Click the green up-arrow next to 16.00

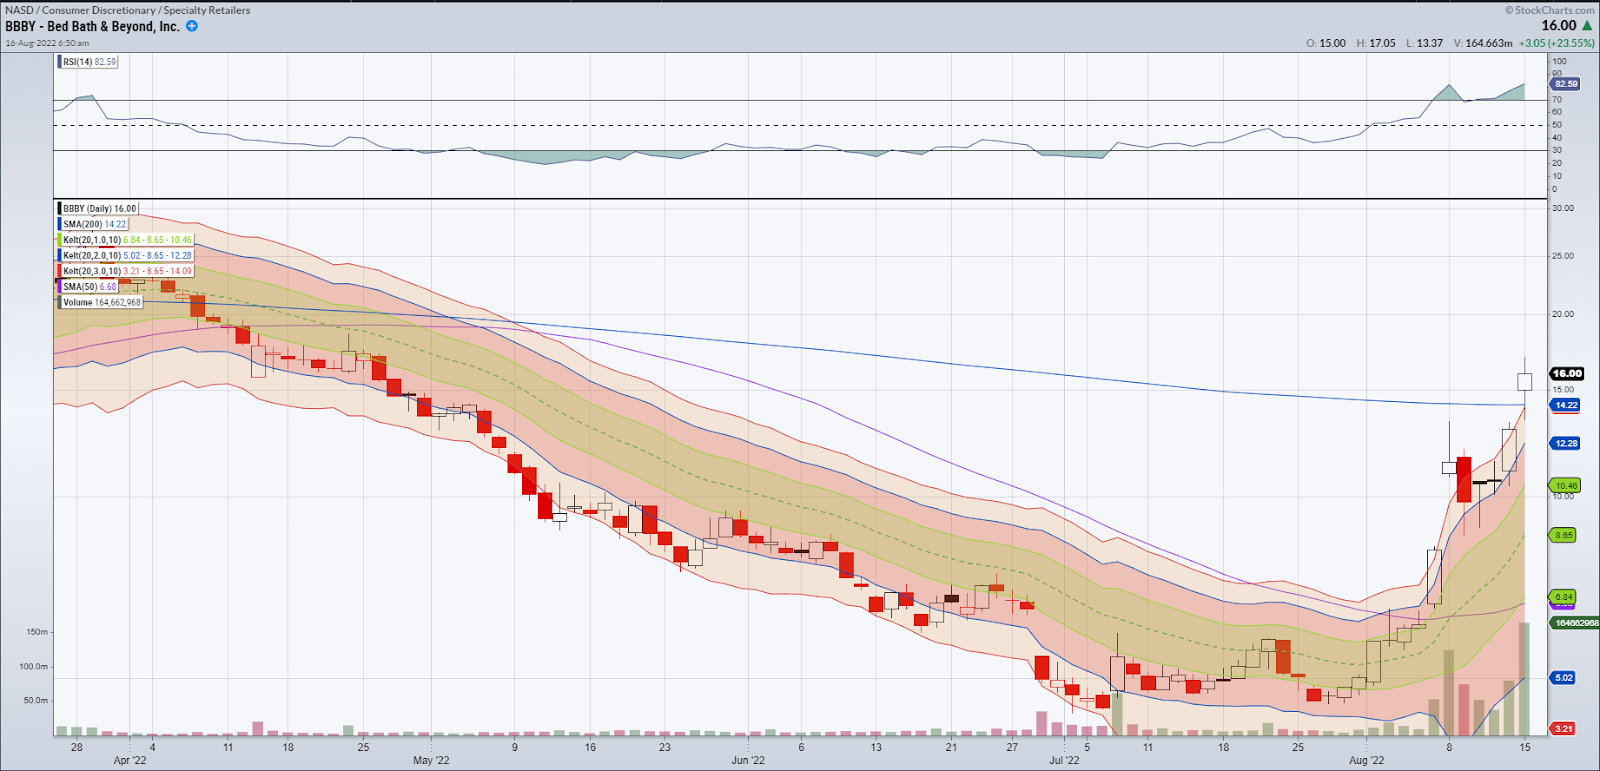(1587, 25)
